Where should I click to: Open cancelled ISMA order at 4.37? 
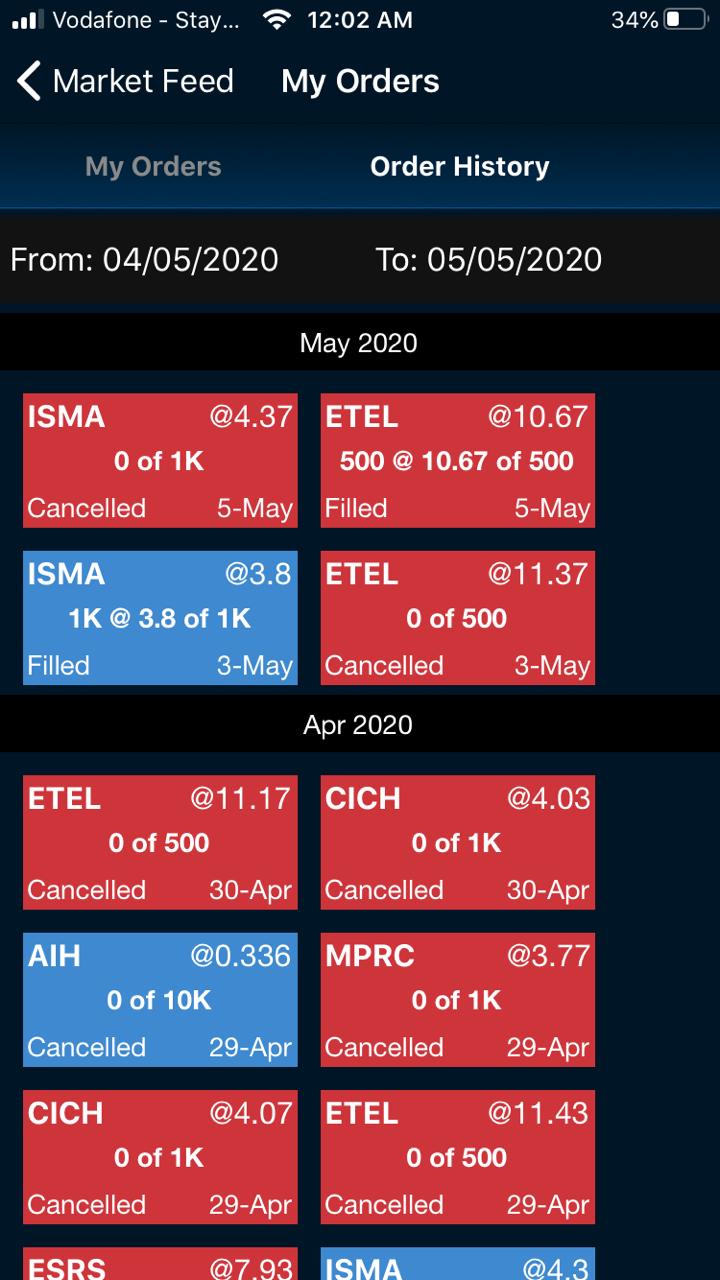(160, 460)
